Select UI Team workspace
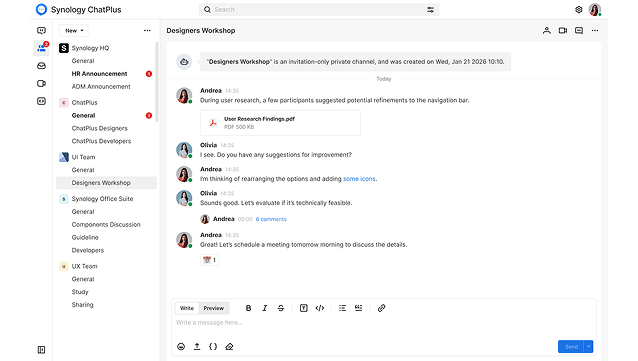638x361 pixels. tap(83, 157)
